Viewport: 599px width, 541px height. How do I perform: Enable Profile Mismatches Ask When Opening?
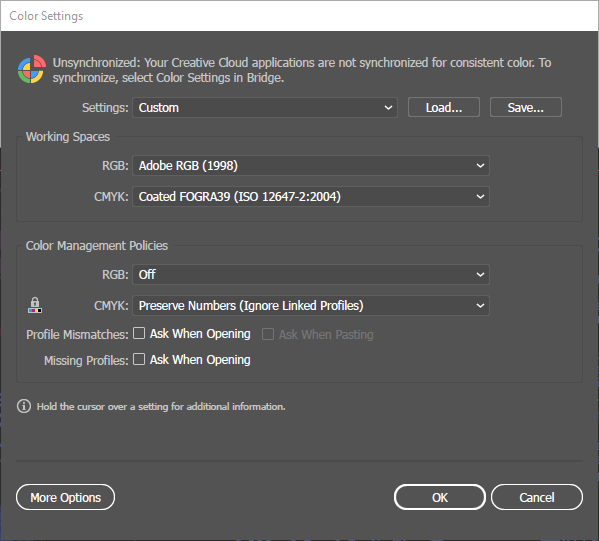click(x=139, y=333)
